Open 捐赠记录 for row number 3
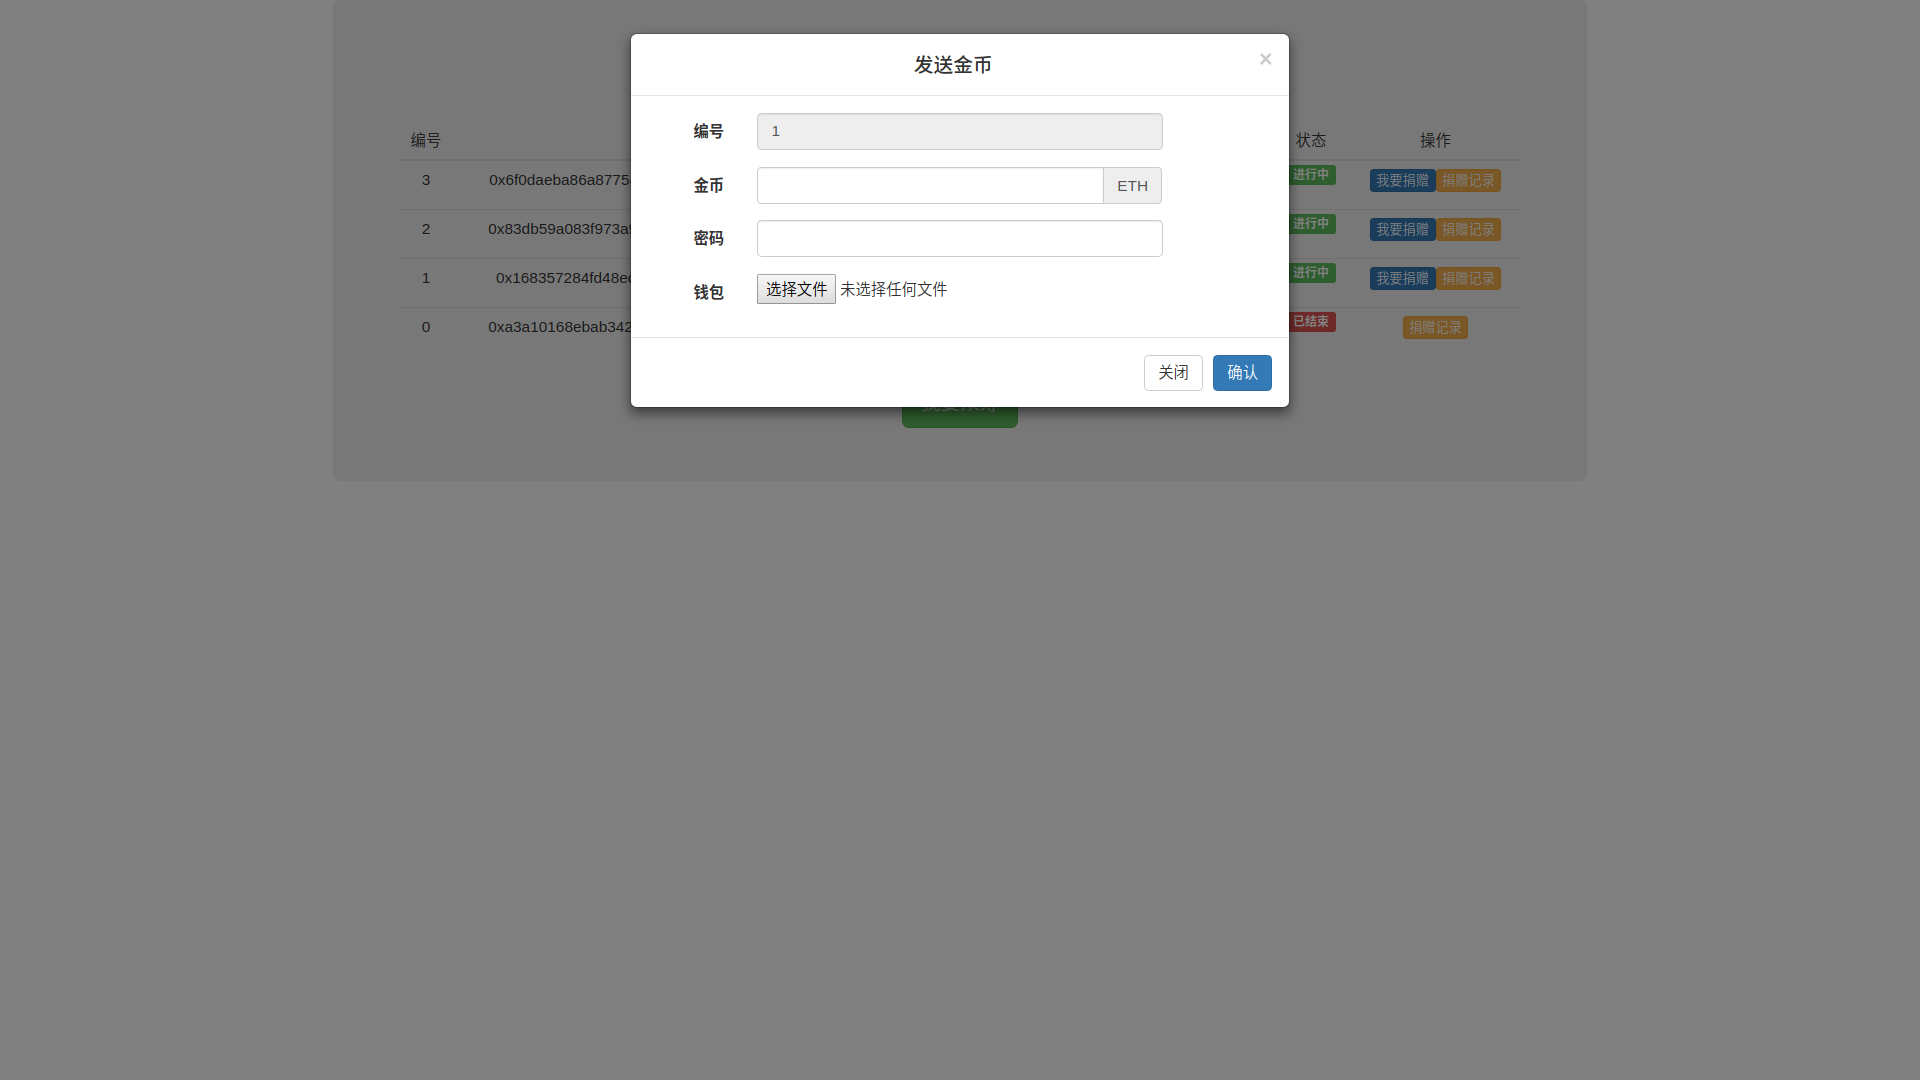The image size is (1920, 1080). click(x=1468, y=181)
